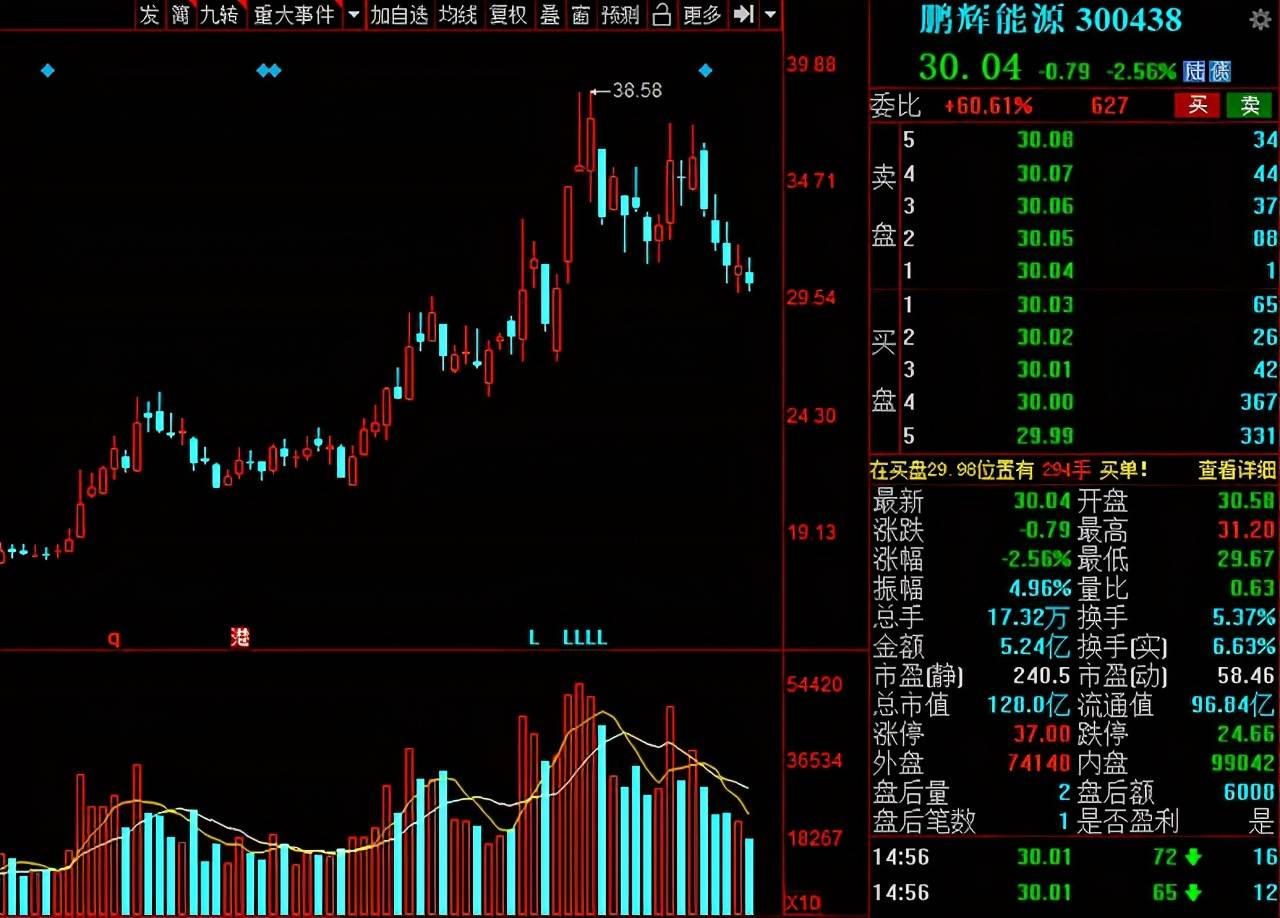Click the 最低 value 29.67
Image resolution: width=1280 pixels, height=918 pixels.
1246,559
